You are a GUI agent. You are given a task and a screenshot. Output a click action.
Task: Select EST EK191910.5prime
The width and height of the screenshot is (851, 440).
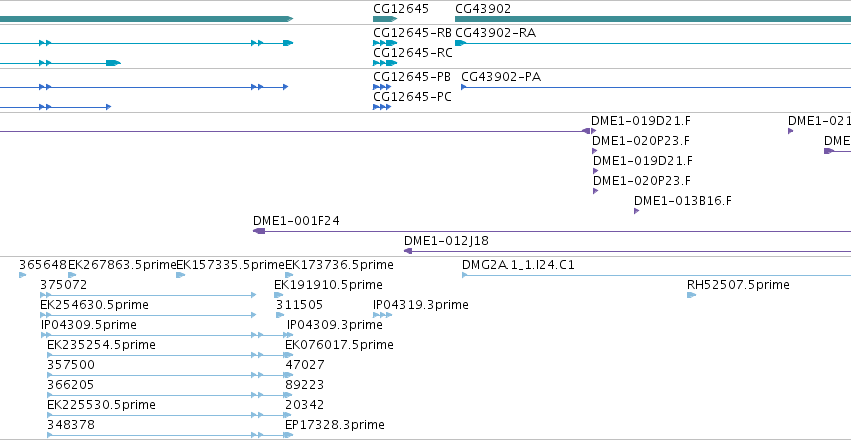(328, 285)
